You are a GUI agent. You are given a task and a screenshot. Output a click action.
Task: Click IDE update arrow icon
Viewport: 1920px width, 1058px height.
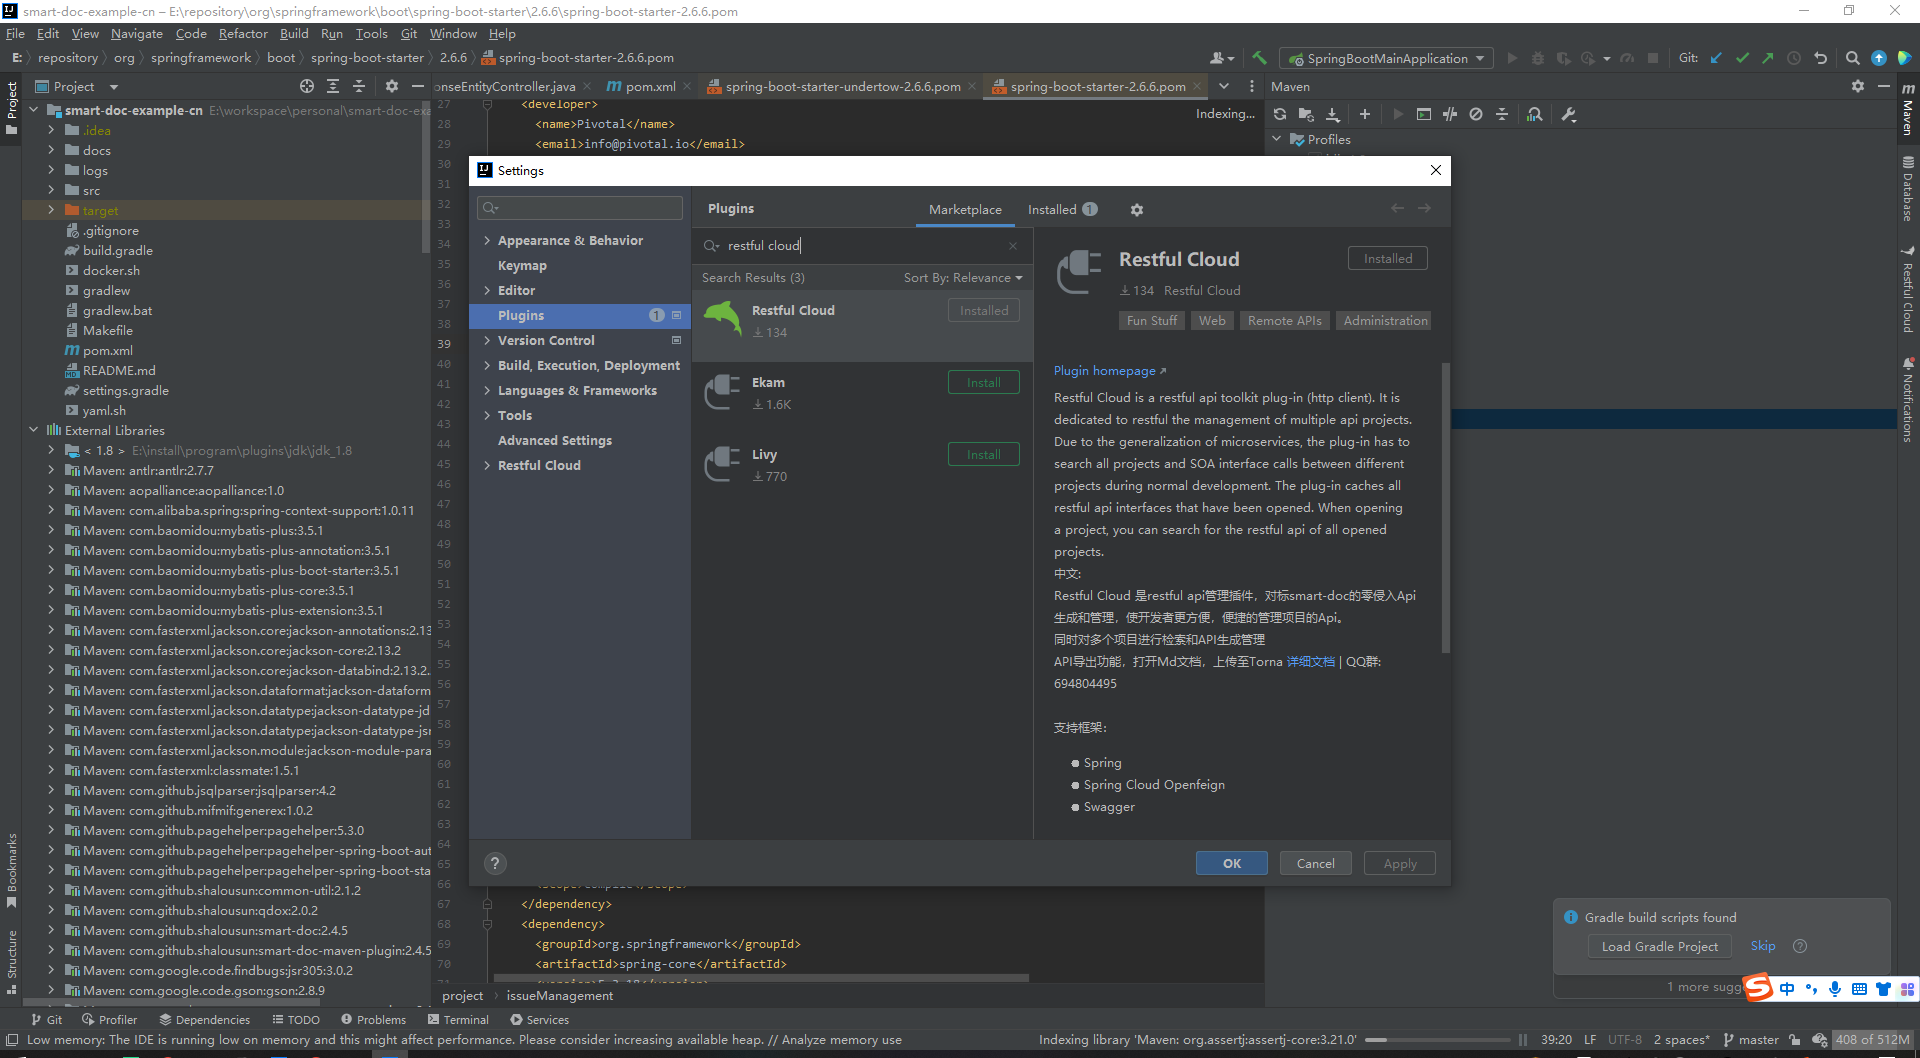[x=1878, y=58]
